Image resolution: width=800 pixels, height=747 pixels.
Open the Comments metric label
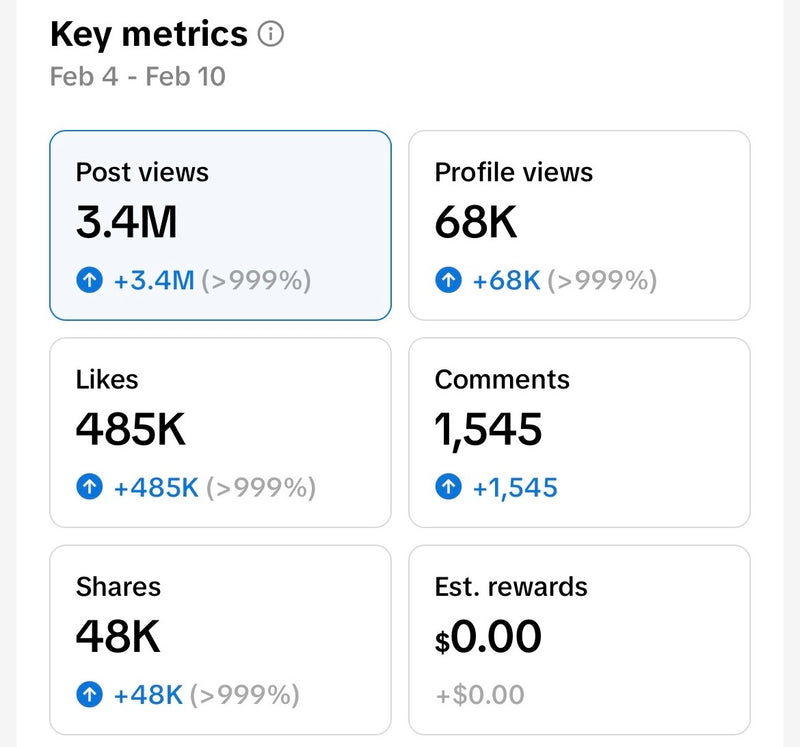point(502,379)
